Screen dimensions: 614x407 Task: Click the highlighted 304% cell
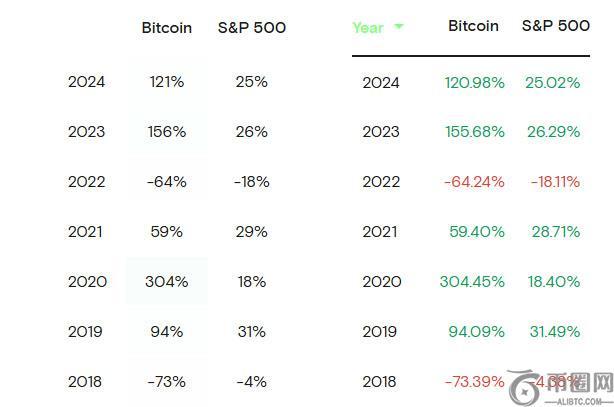[166, 281]
